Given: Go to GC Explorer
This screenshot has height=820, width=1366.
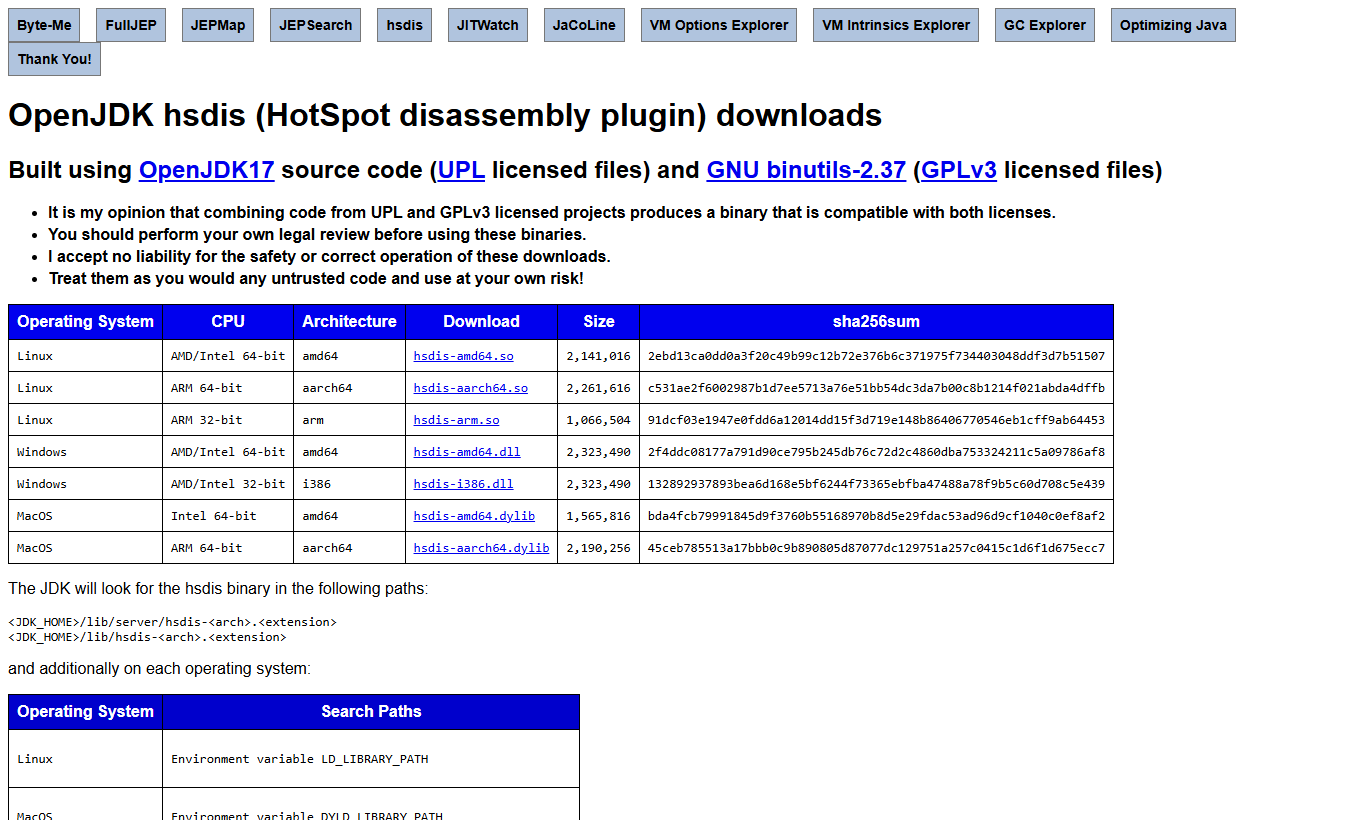Looking at the screenshot, I should [x=1045, y=25].
